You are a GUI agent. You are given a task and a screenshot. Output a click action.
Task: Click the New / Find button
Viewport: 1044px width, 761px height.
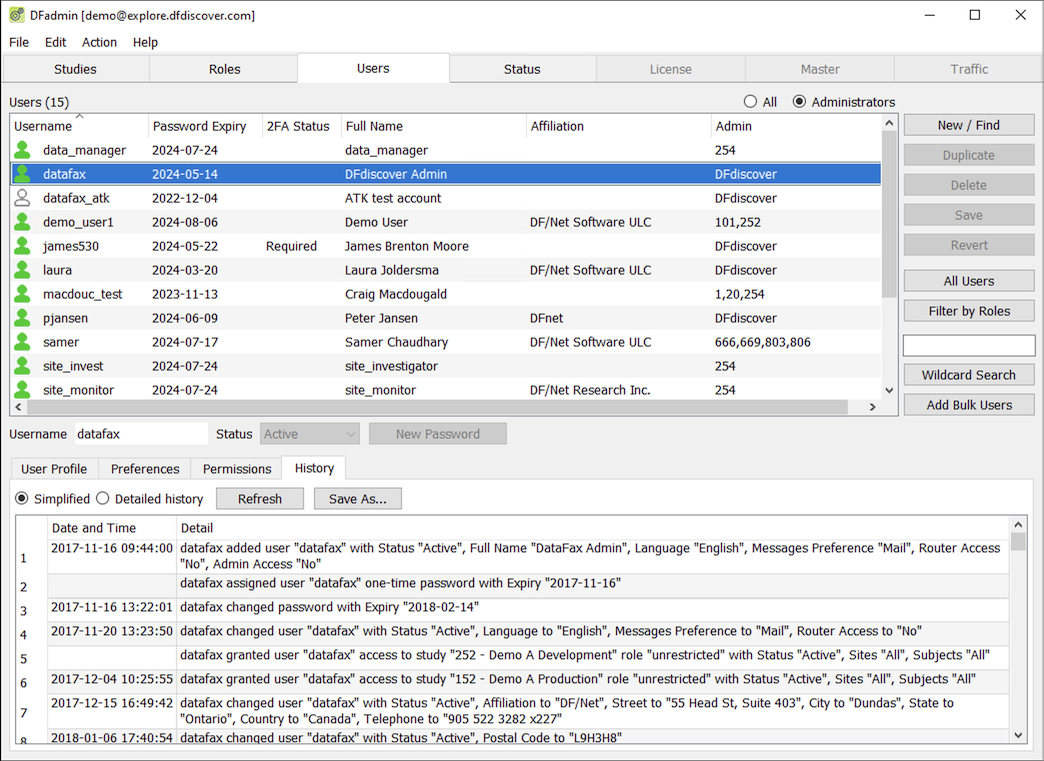click(969, 125)
